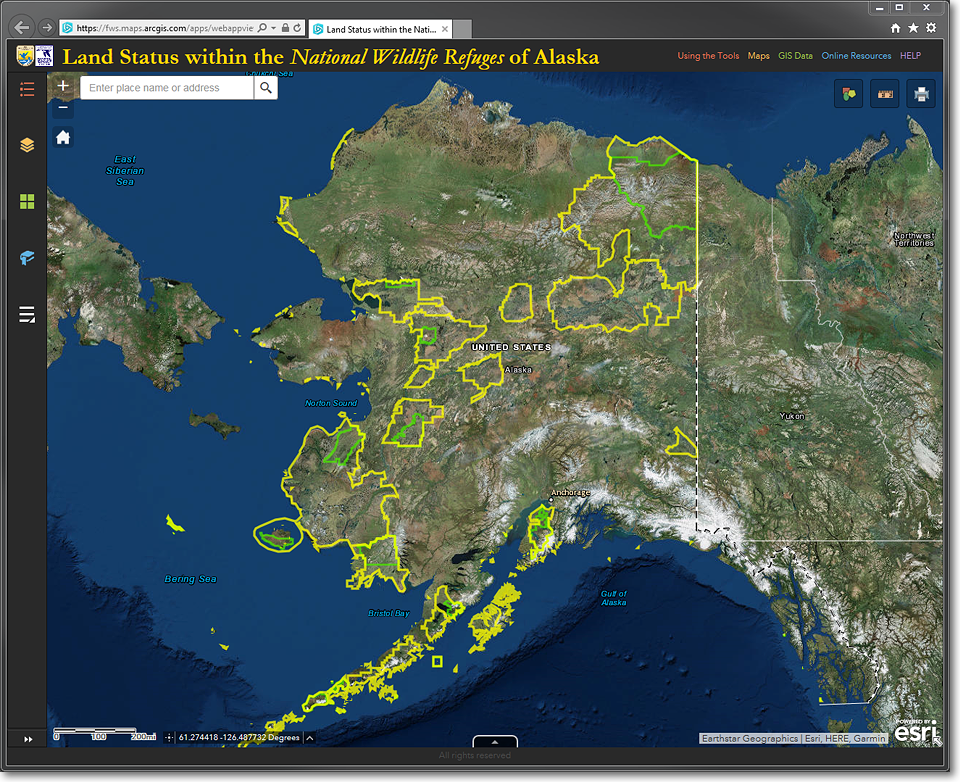Open the Basemap Gallery grid icon

[27, 202]
